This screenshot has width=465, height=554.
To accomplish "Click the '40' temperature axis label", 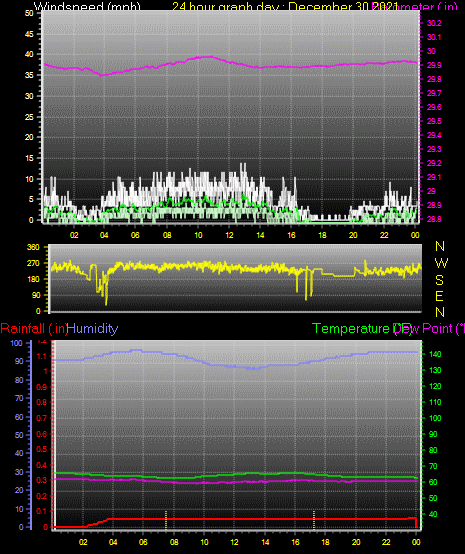I will tap(433, 514).
